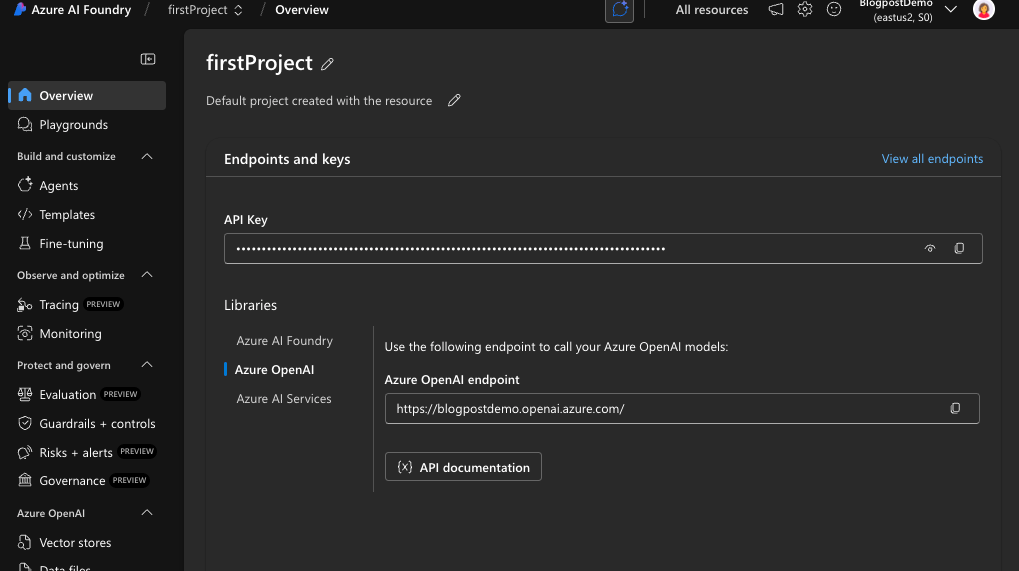The height and width of the screenshot is (571, 1019).
Task: Collapse the left sidebar panel icon
Action: coord(148,59)
